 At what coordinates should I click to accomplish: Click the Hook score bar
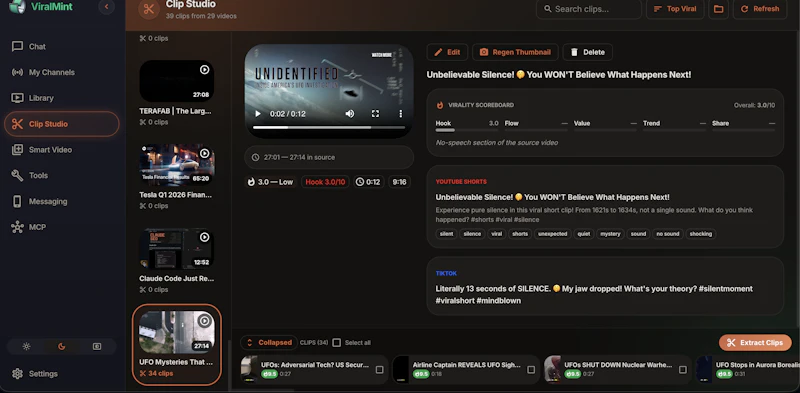click(x=467, y=131)
